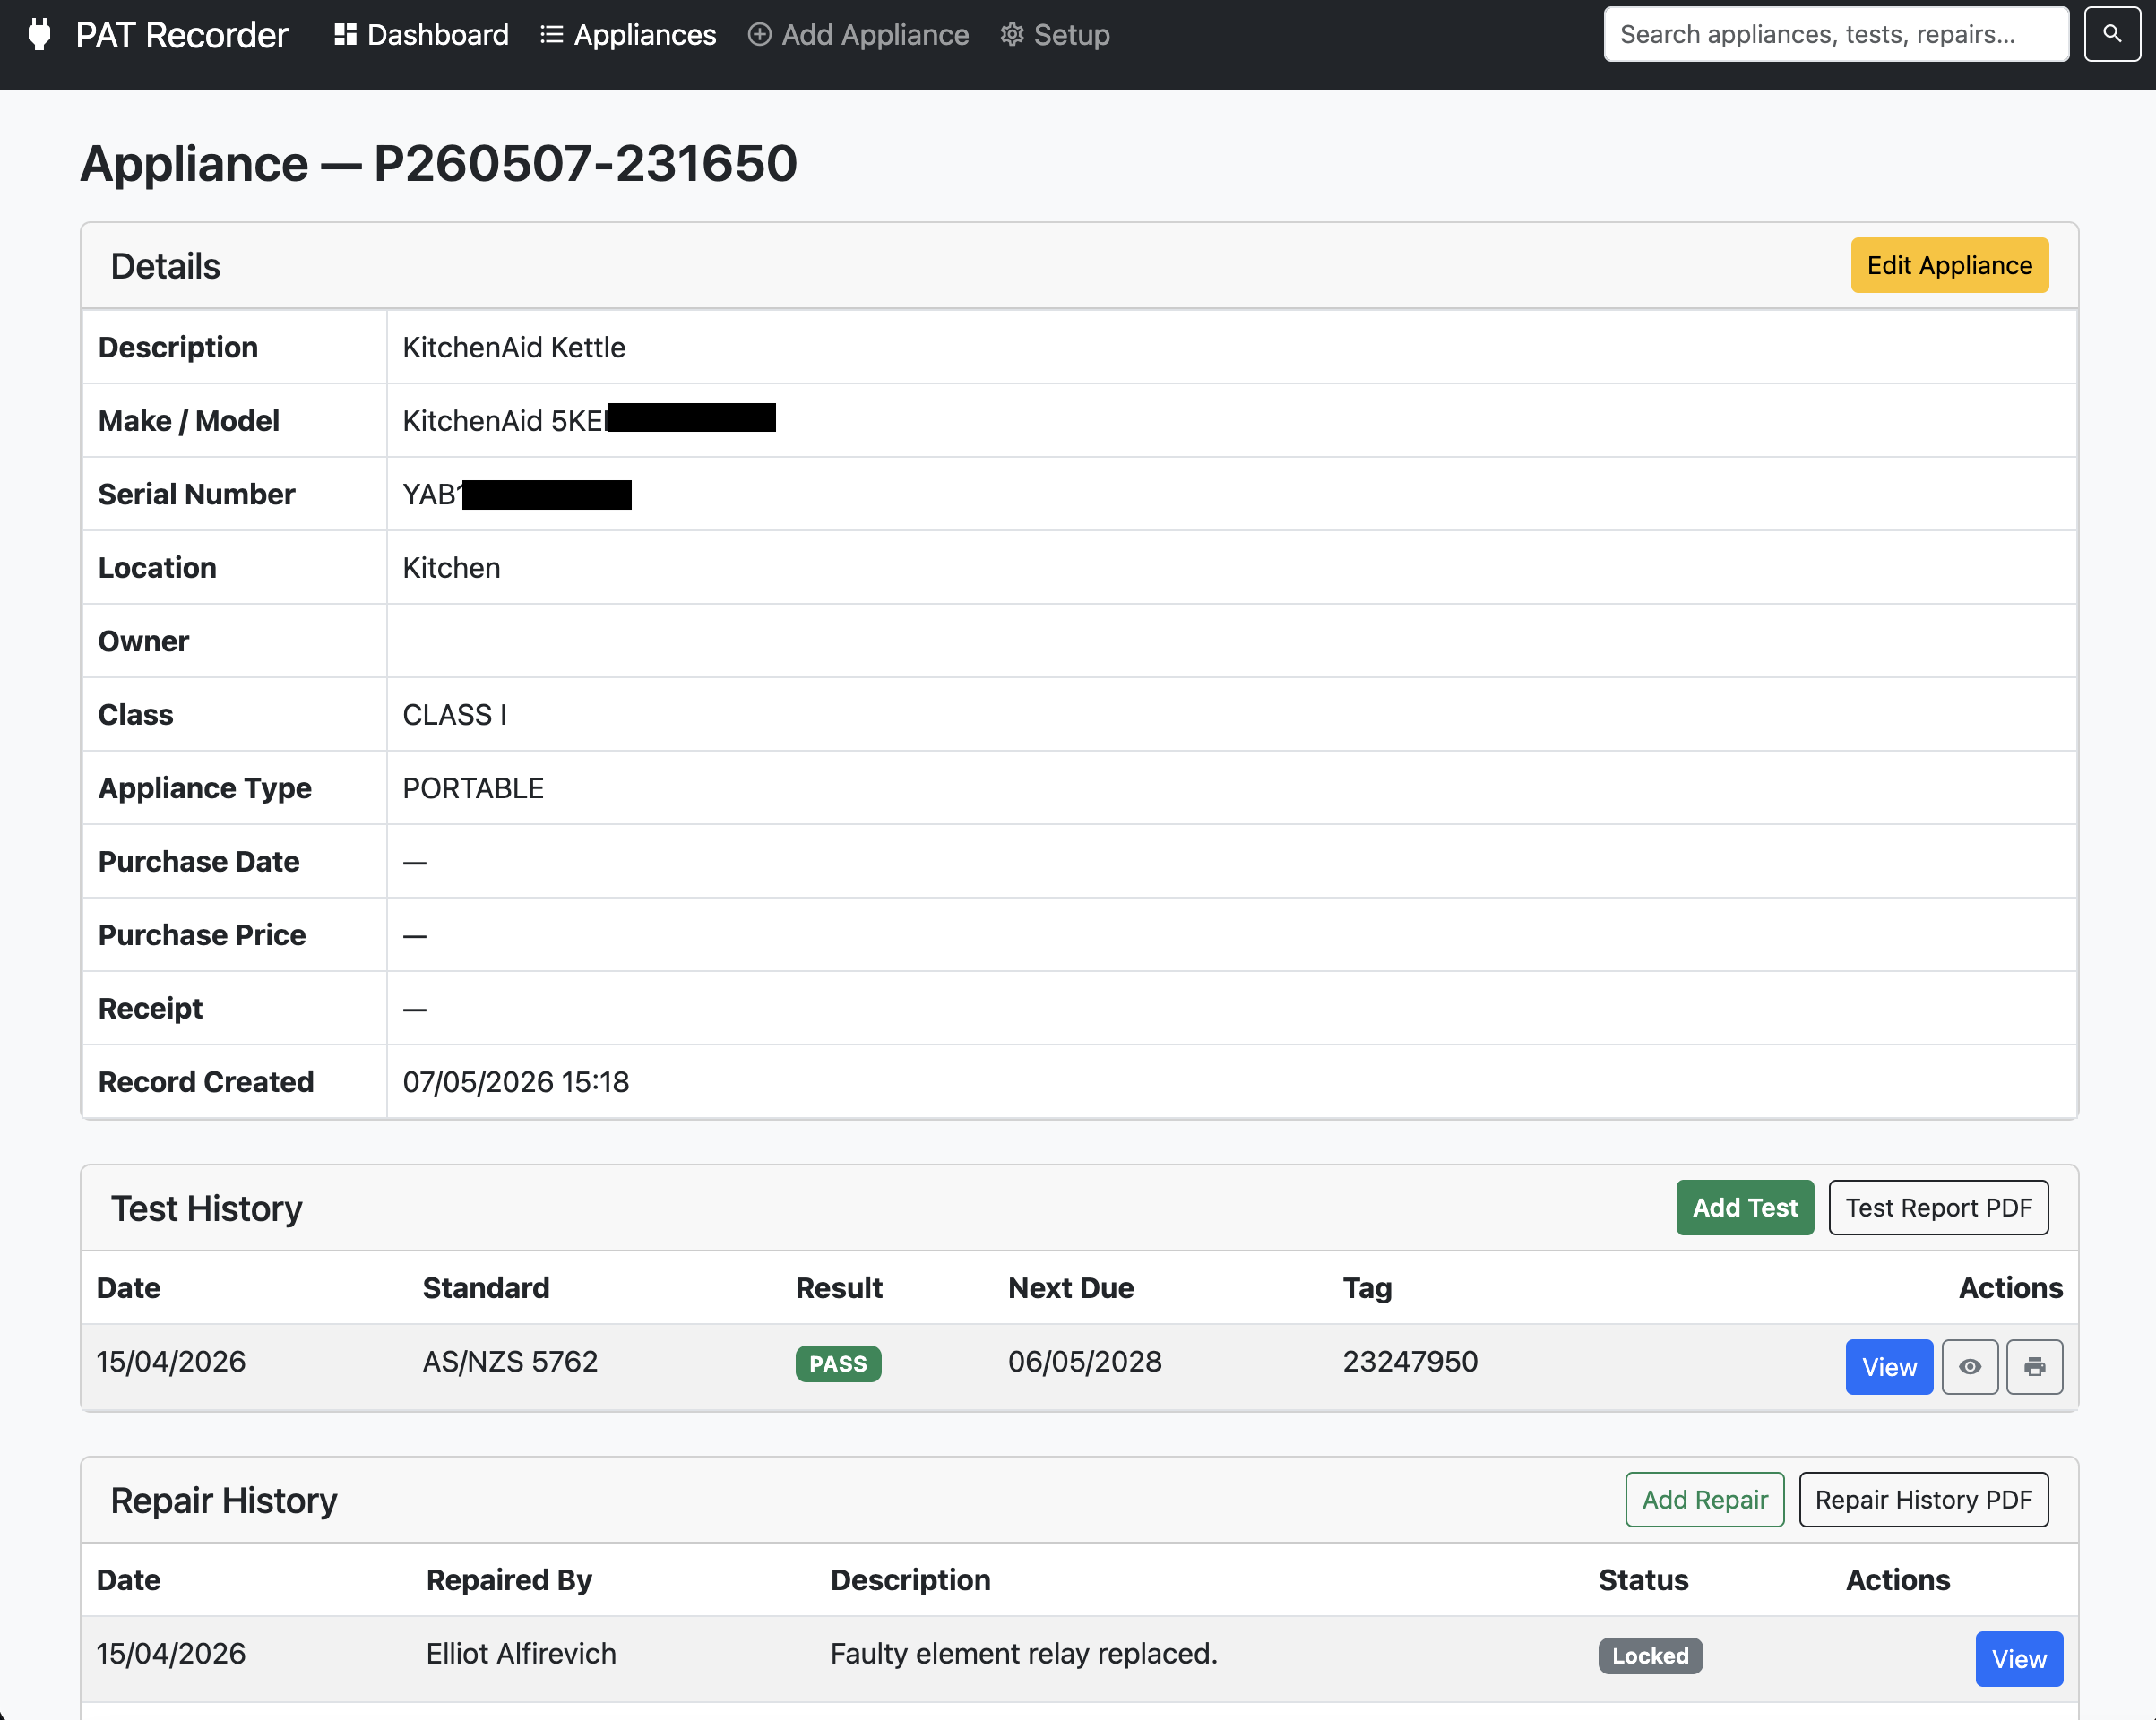Download the Test Report PDF
The width and height of the screenshot is (2156, 1720).
point(1938,1207)
